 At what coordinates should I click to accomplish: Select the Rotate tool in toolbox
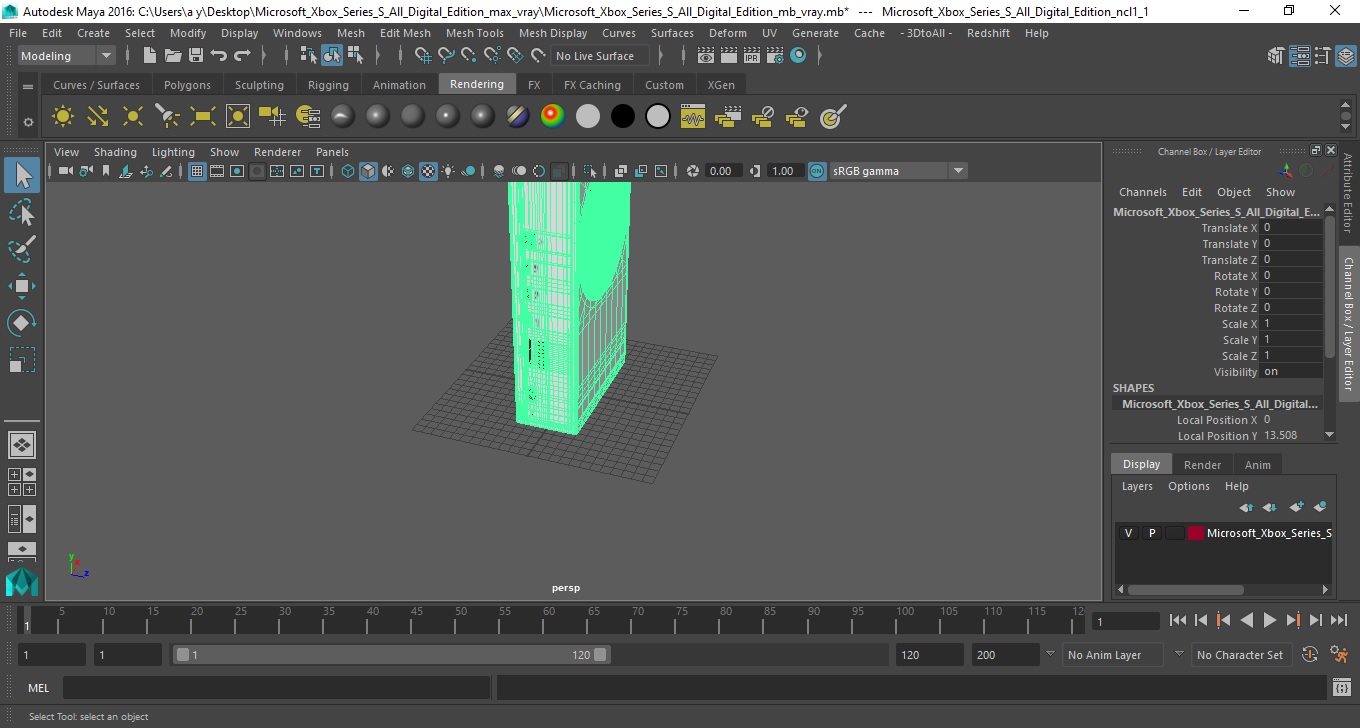[x=22, y=322]
